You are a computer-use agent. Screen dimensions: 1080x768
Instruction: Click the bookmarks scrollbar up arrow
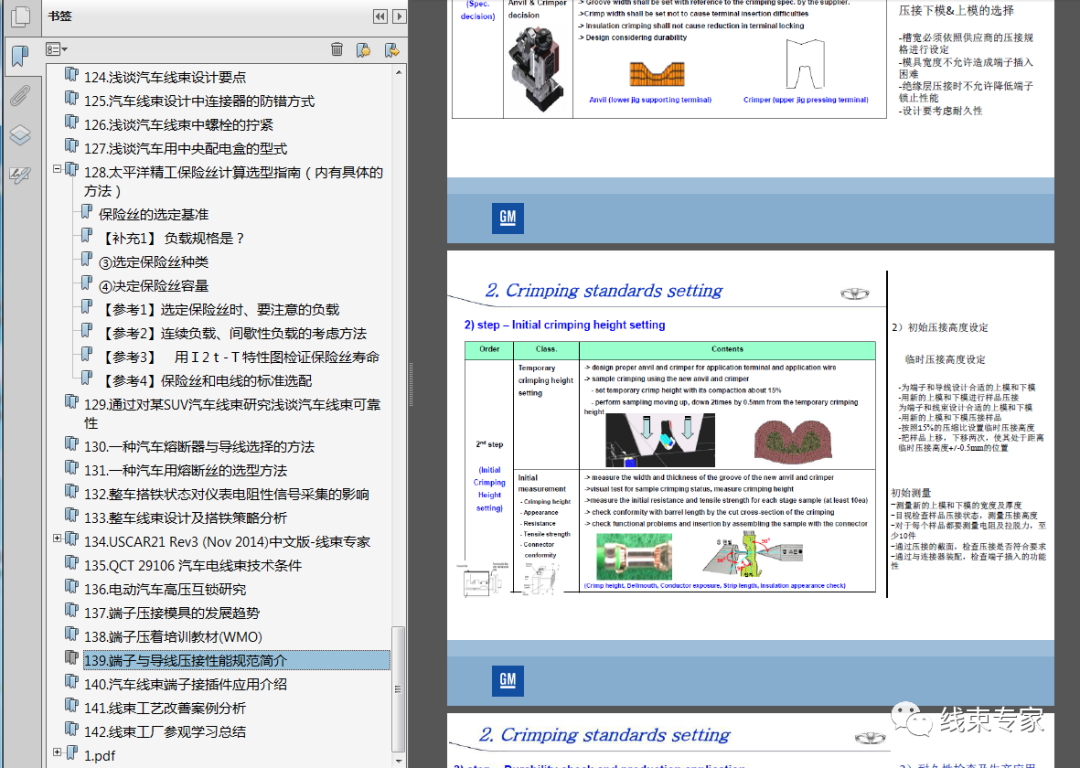[x=398, y=72]
